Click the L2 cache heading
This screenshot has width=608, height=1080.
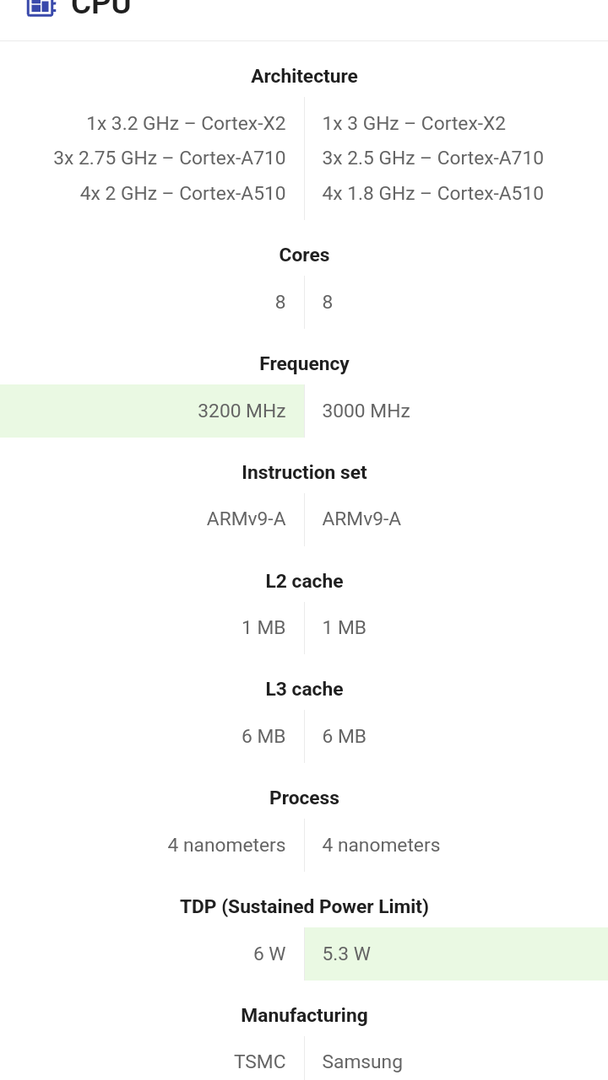pos(304,581)
